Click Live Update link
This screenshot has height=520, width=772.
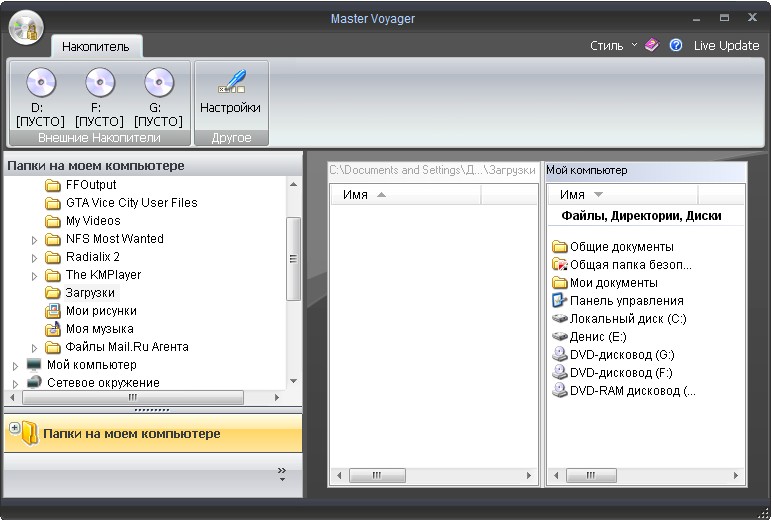point(726,45)
